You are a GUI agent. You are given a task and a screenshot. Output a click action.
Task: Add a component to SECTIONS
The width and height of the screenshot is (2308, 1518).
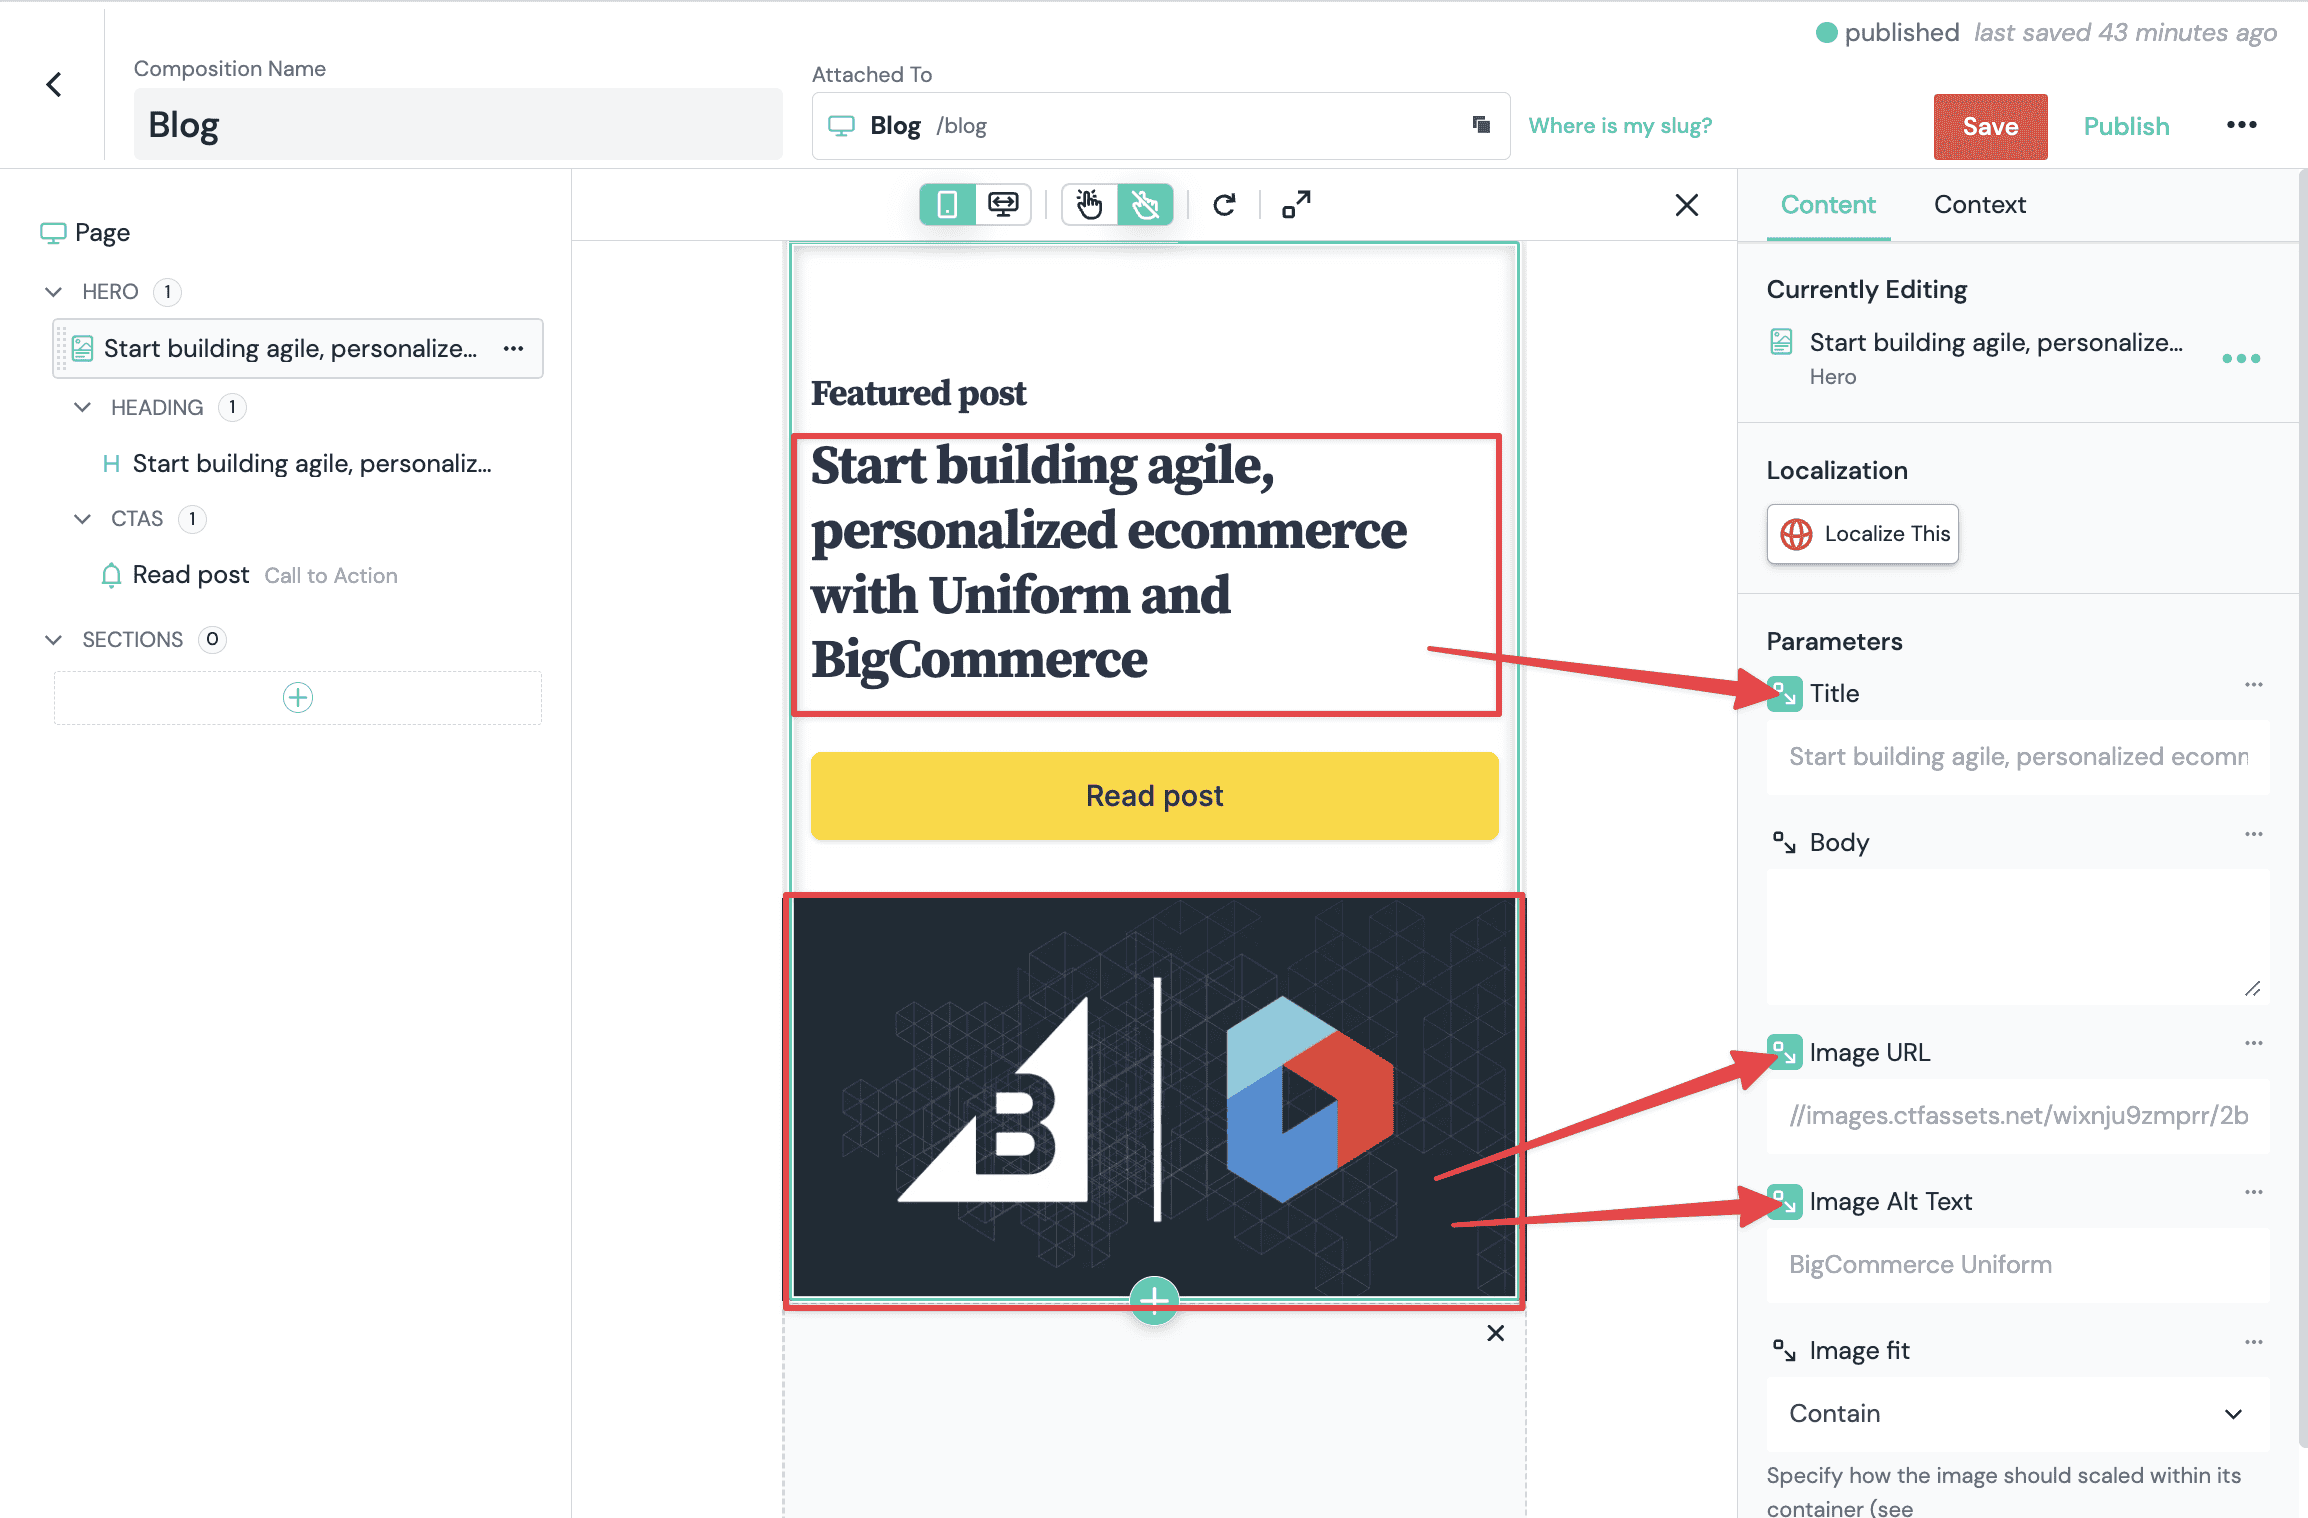click(298, 697)
